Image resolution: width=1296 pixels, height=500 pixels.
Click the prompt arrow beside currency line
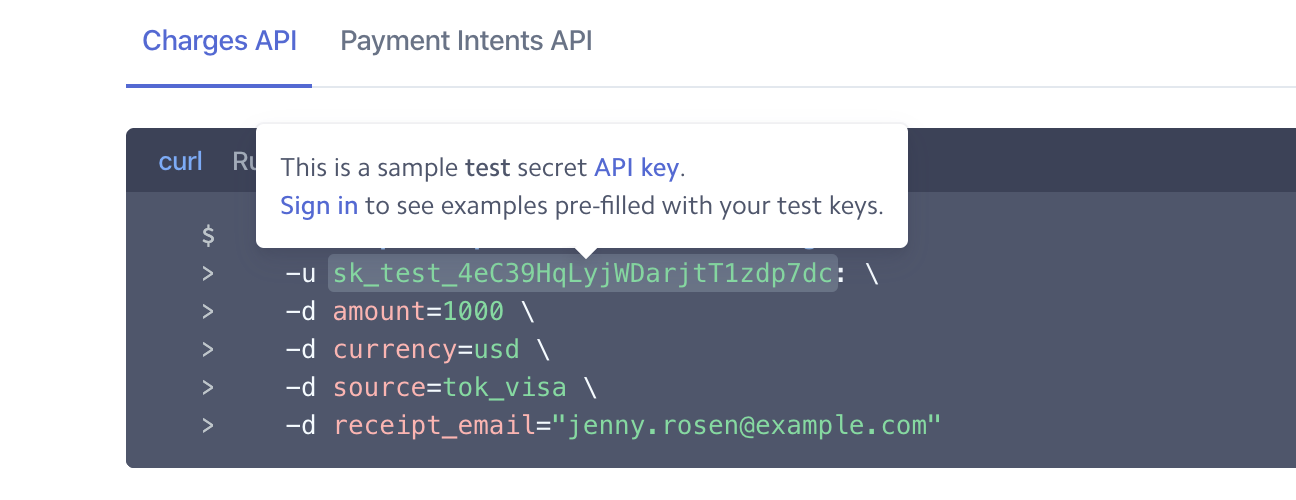(208, 350)
